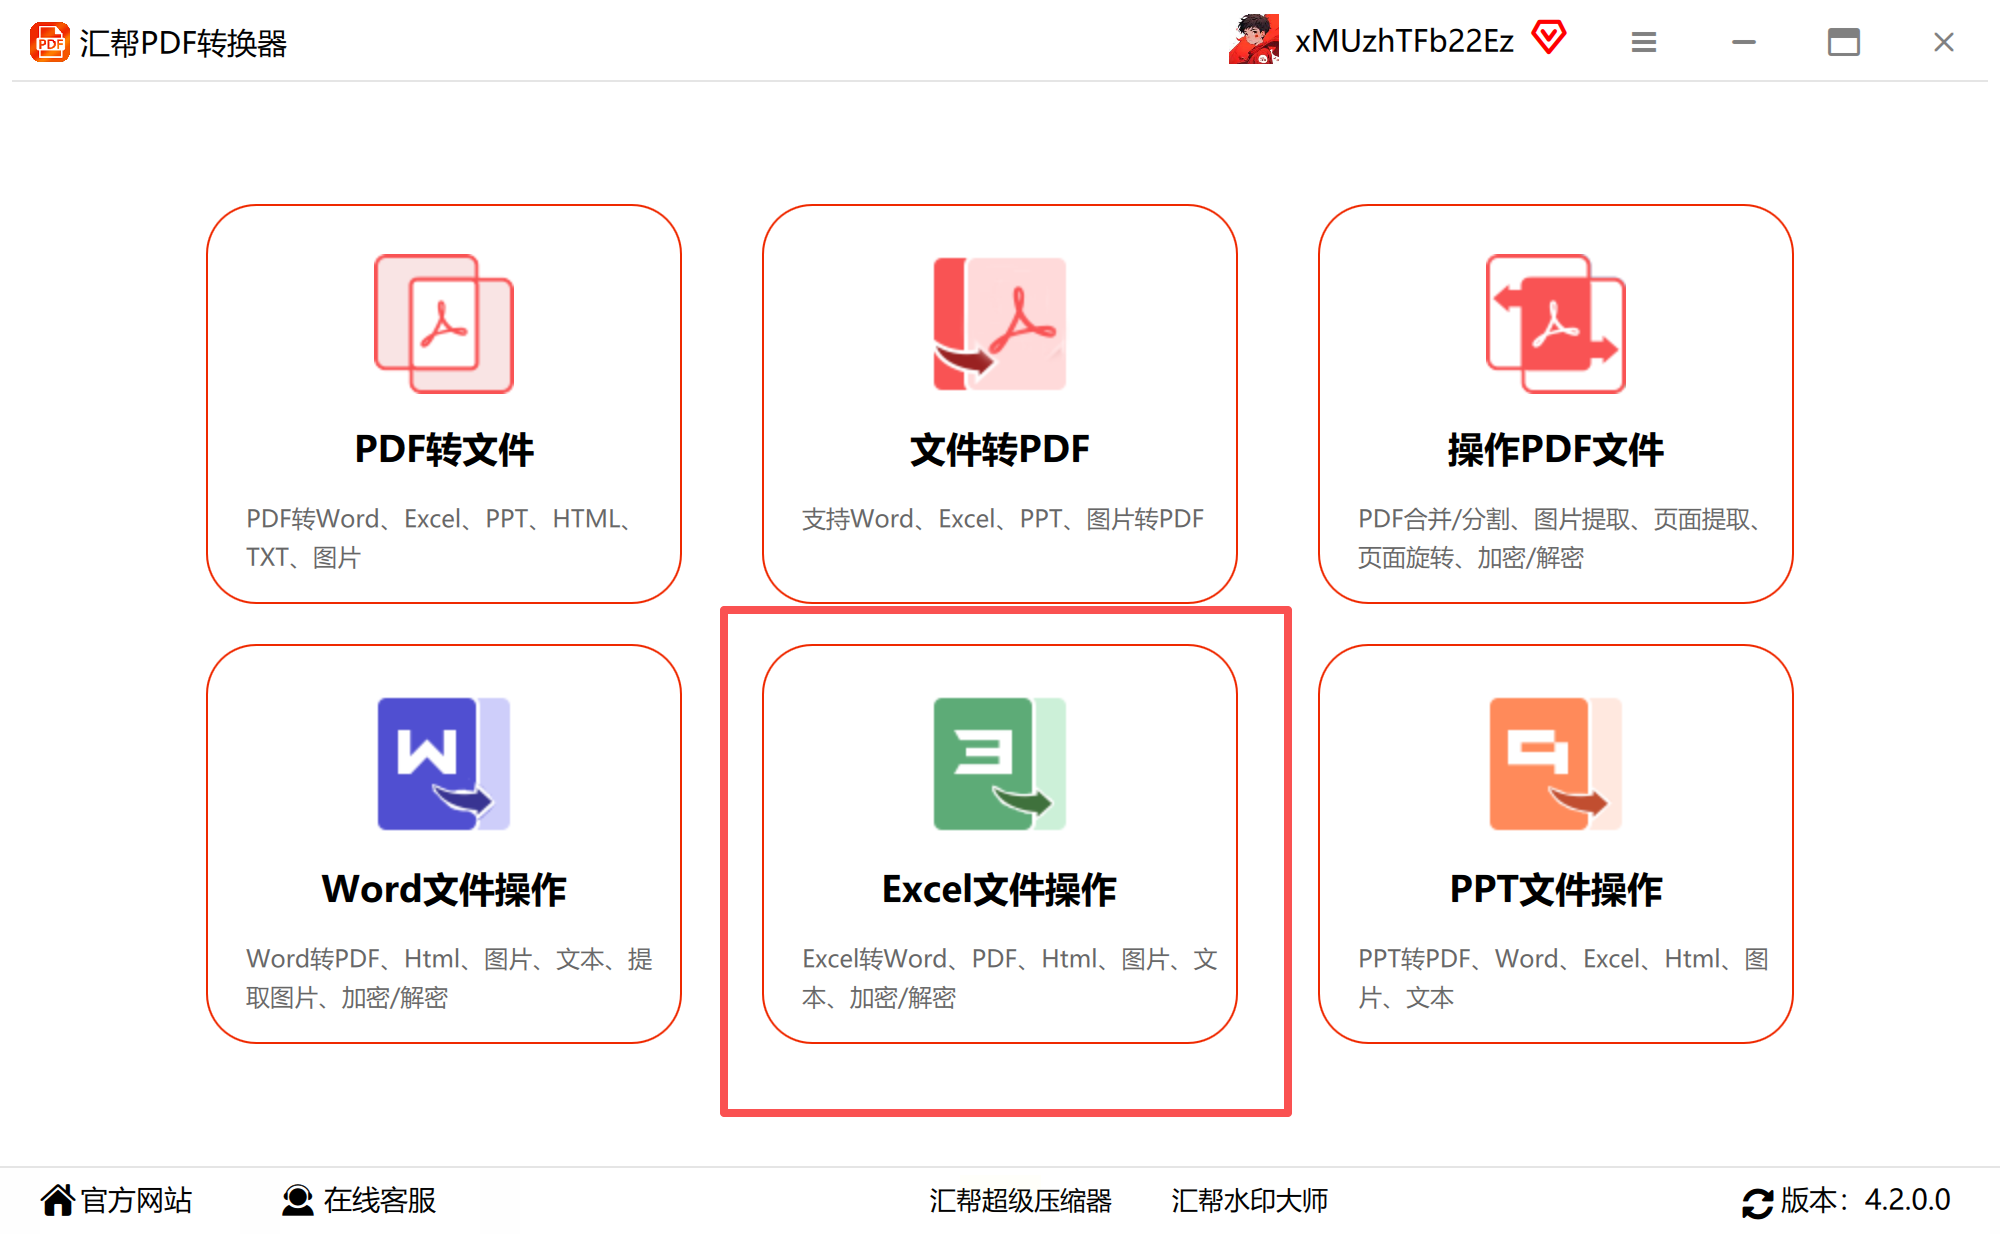Open 汇帮水印大师 link

[x=1249, y=1200]
